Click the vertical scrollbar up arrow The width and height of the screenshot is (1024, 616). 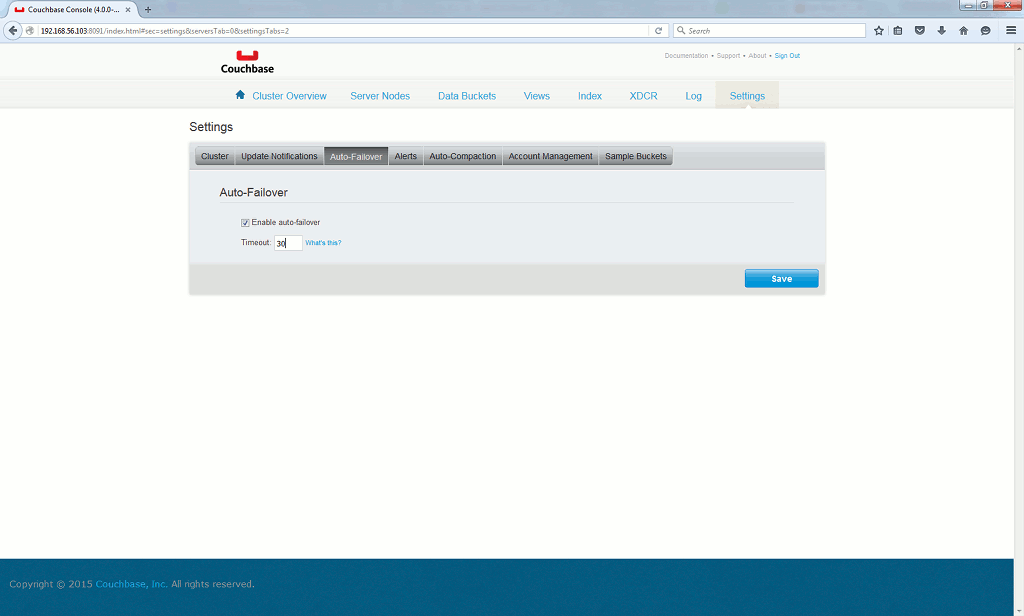[1019, 48]
